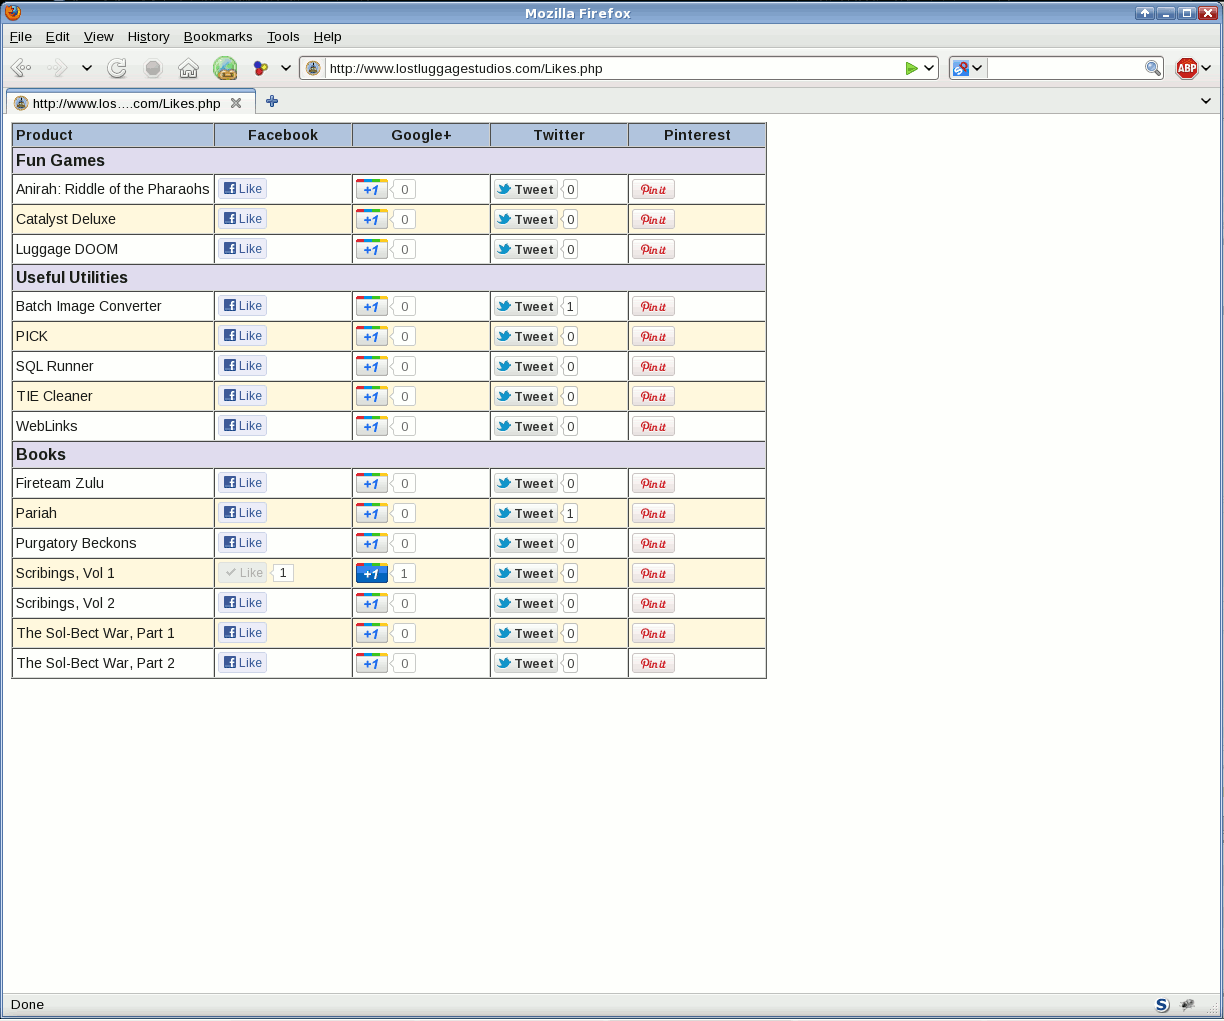Open the Tools menu
Viewport: 1224px width, 1021px height.
tap(283, 37)
